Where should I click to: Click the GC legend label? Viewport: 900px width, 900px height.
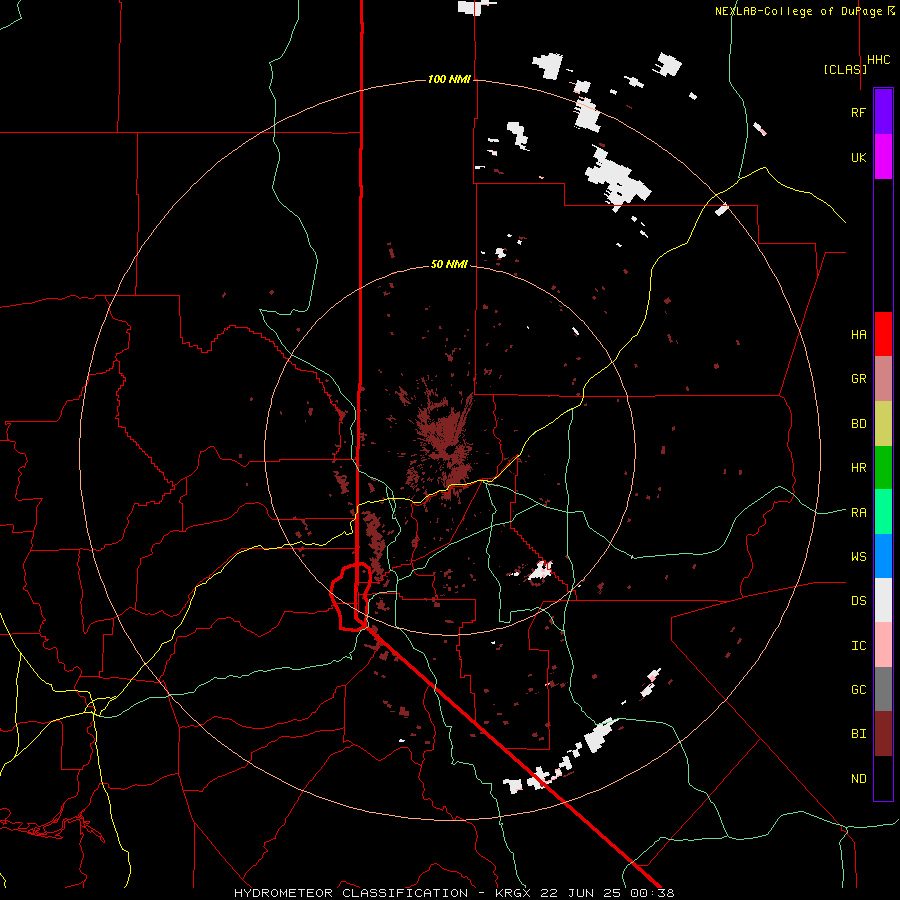(x=858, y=690)
